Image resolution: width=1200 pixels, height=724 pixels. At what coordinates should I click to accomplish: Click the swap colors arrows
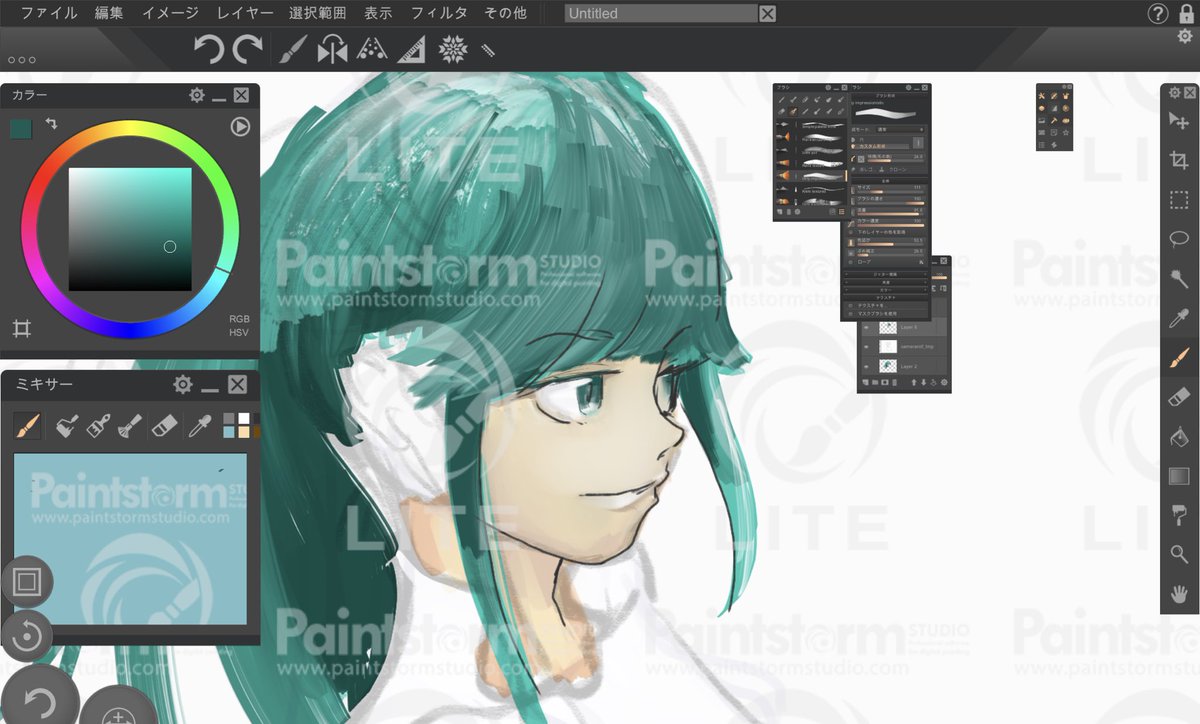(51, 123)
